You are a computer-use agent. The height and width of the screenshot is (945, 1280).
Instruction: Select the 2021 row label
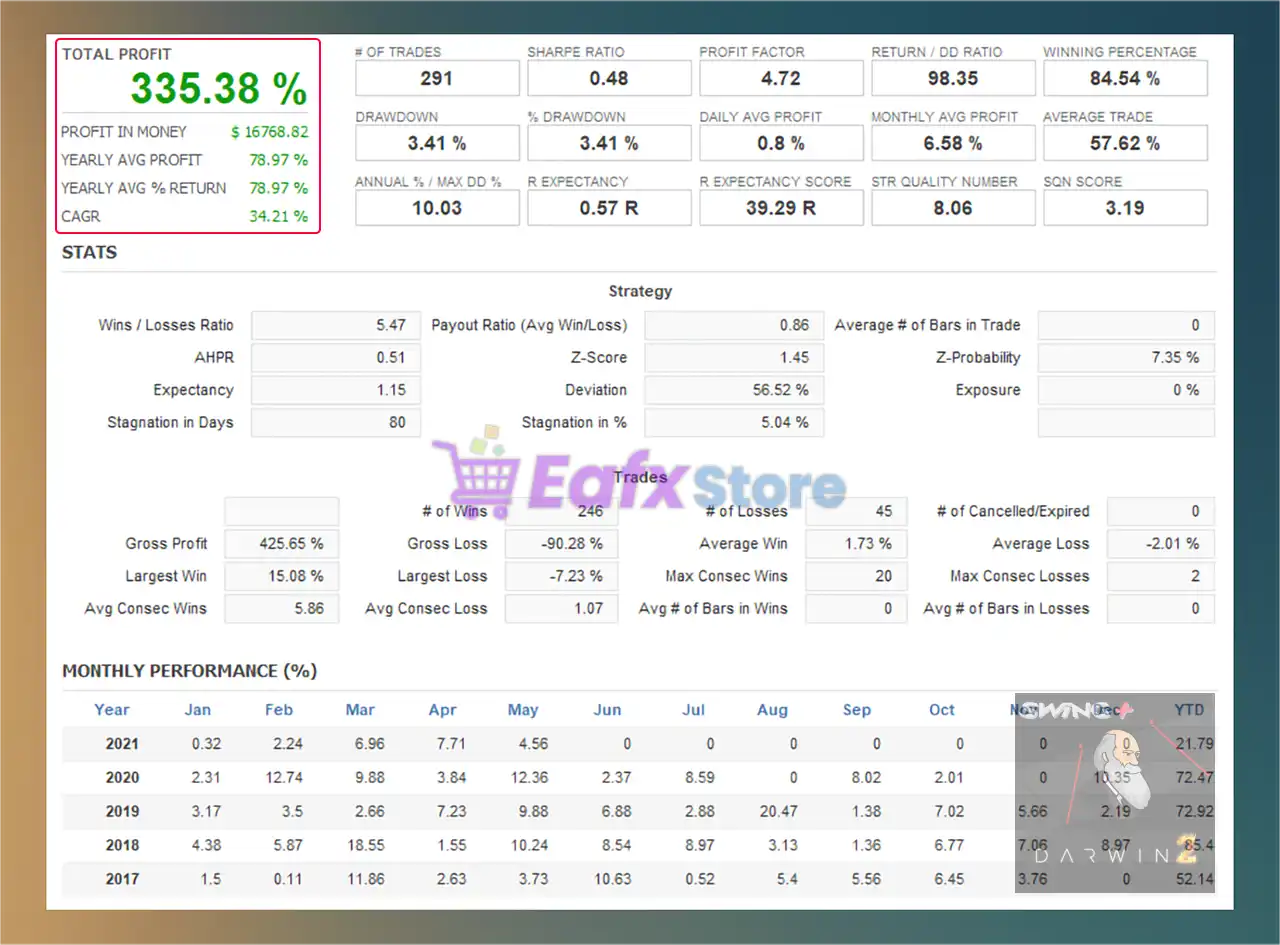122,744
